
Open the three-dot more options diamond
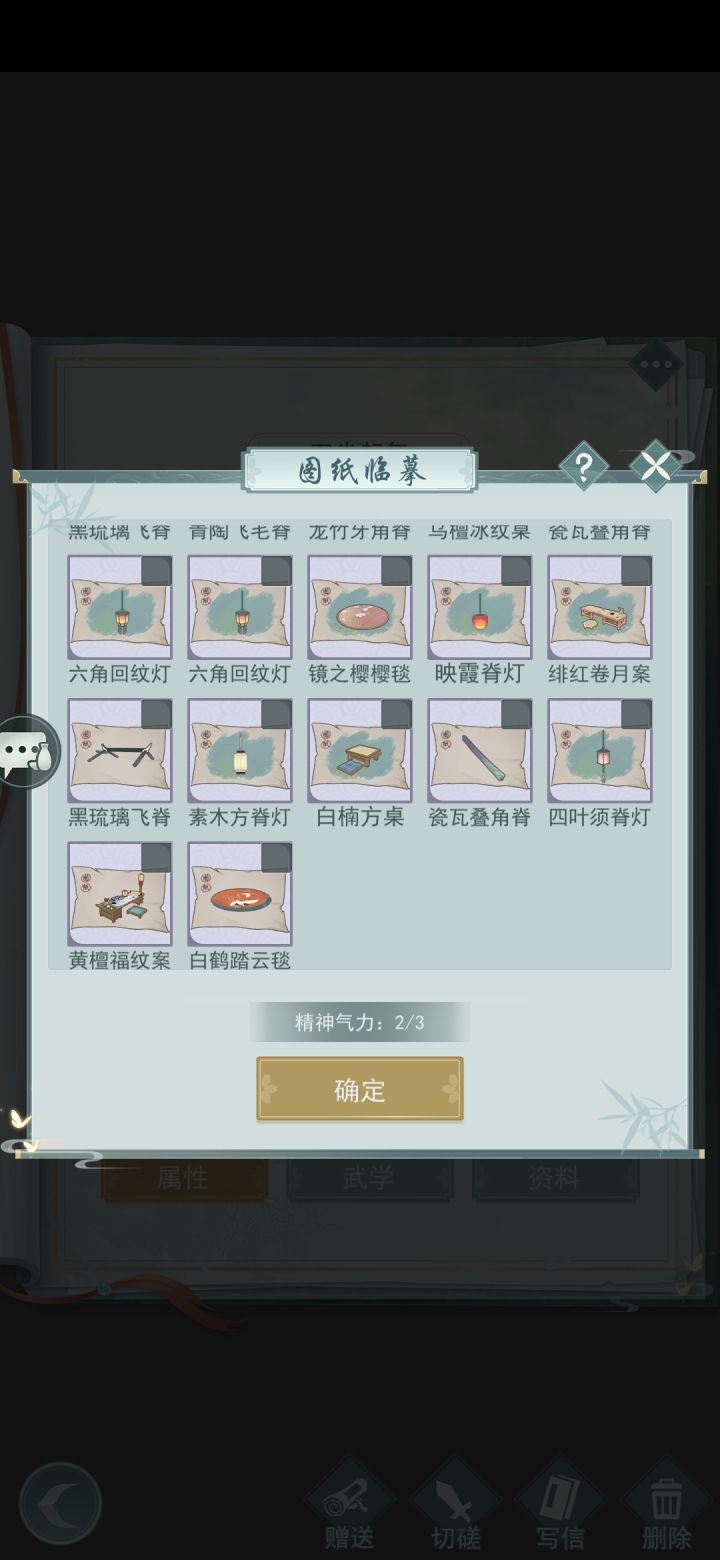click(x=656, y=365)
